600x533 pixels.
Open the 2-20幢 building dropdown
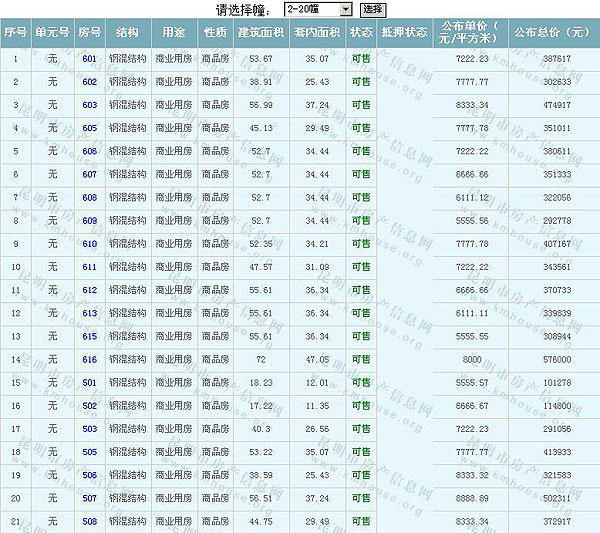[x=318, y=9]
